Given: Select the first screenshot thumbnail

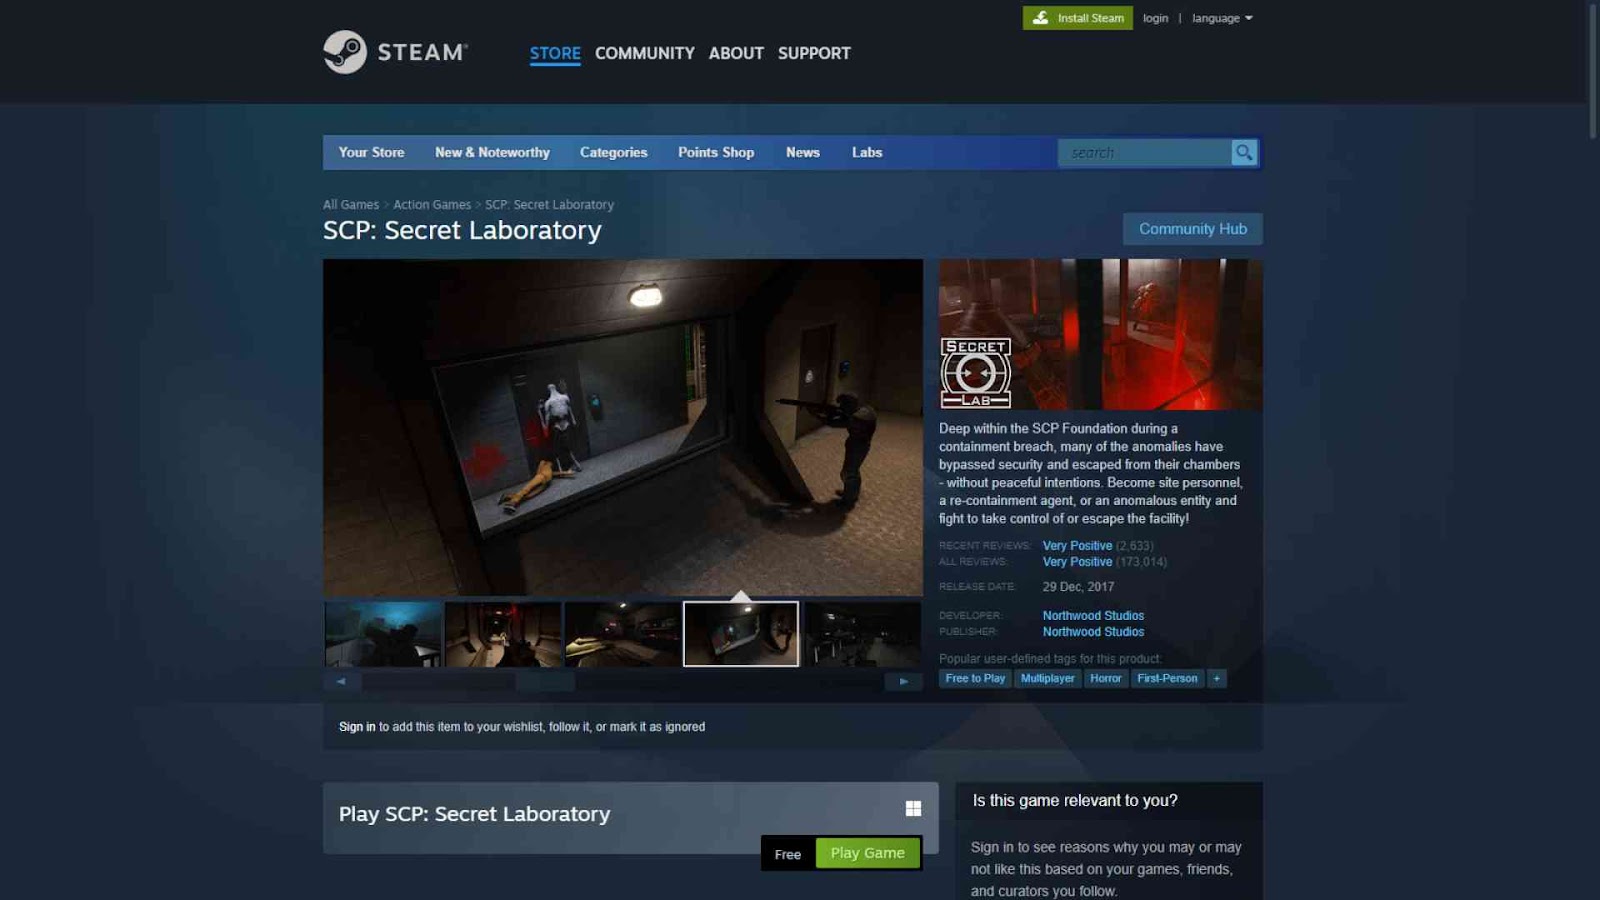Looking at the screenshot, I should (x=383, y=634).
